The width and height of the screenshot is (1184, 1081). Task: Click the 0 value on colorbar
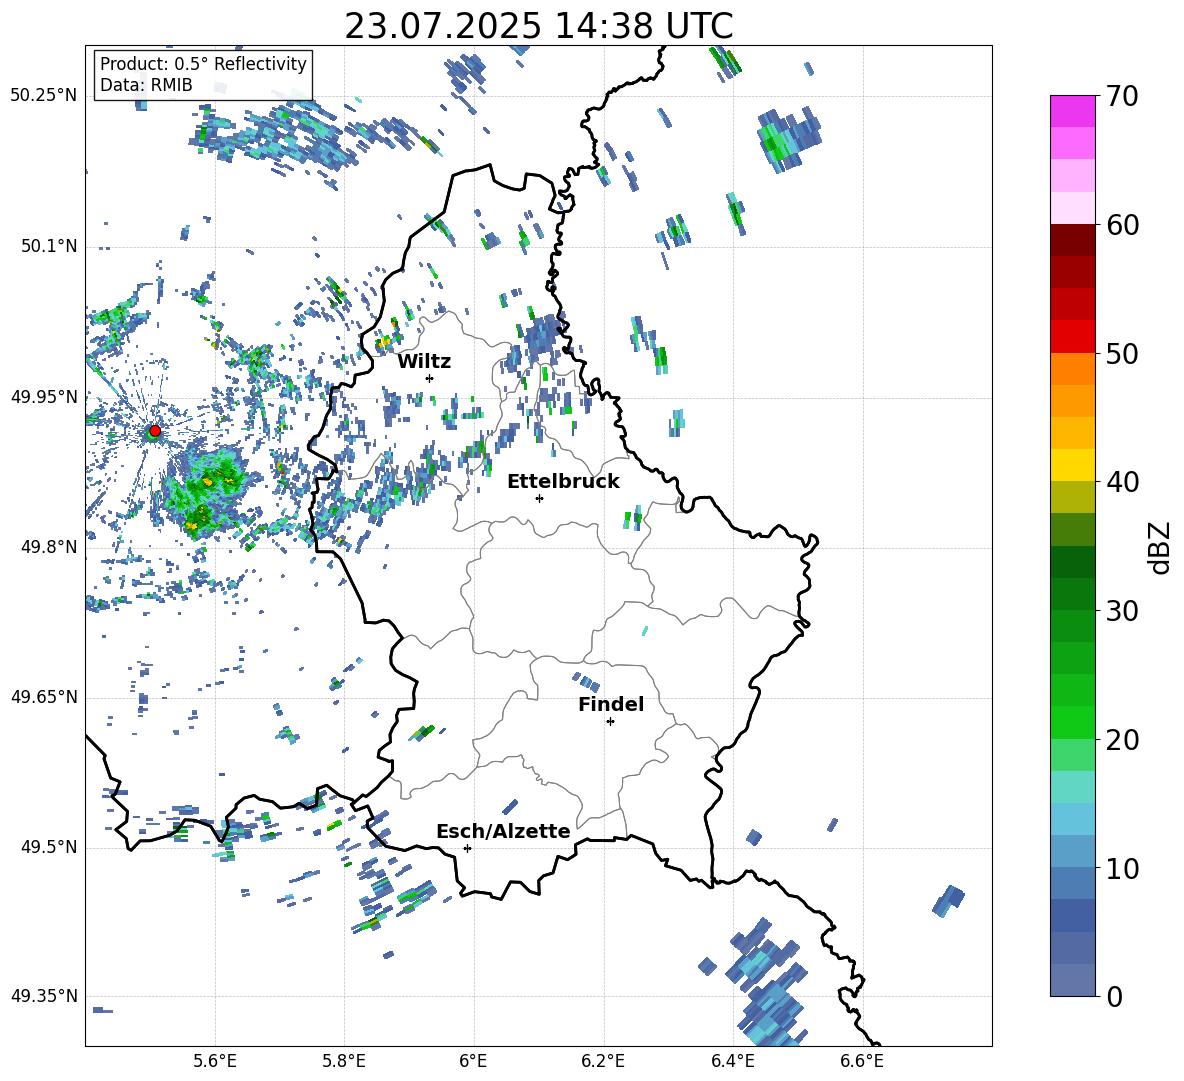tap(1114, 996)
